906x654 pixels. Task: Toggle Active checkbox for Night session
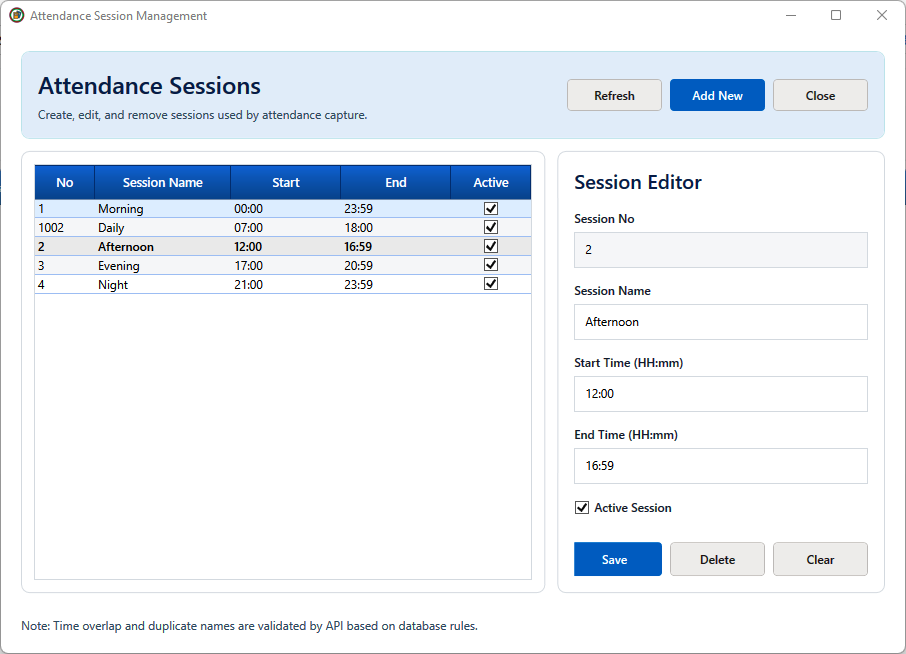(x=491, y=284)
